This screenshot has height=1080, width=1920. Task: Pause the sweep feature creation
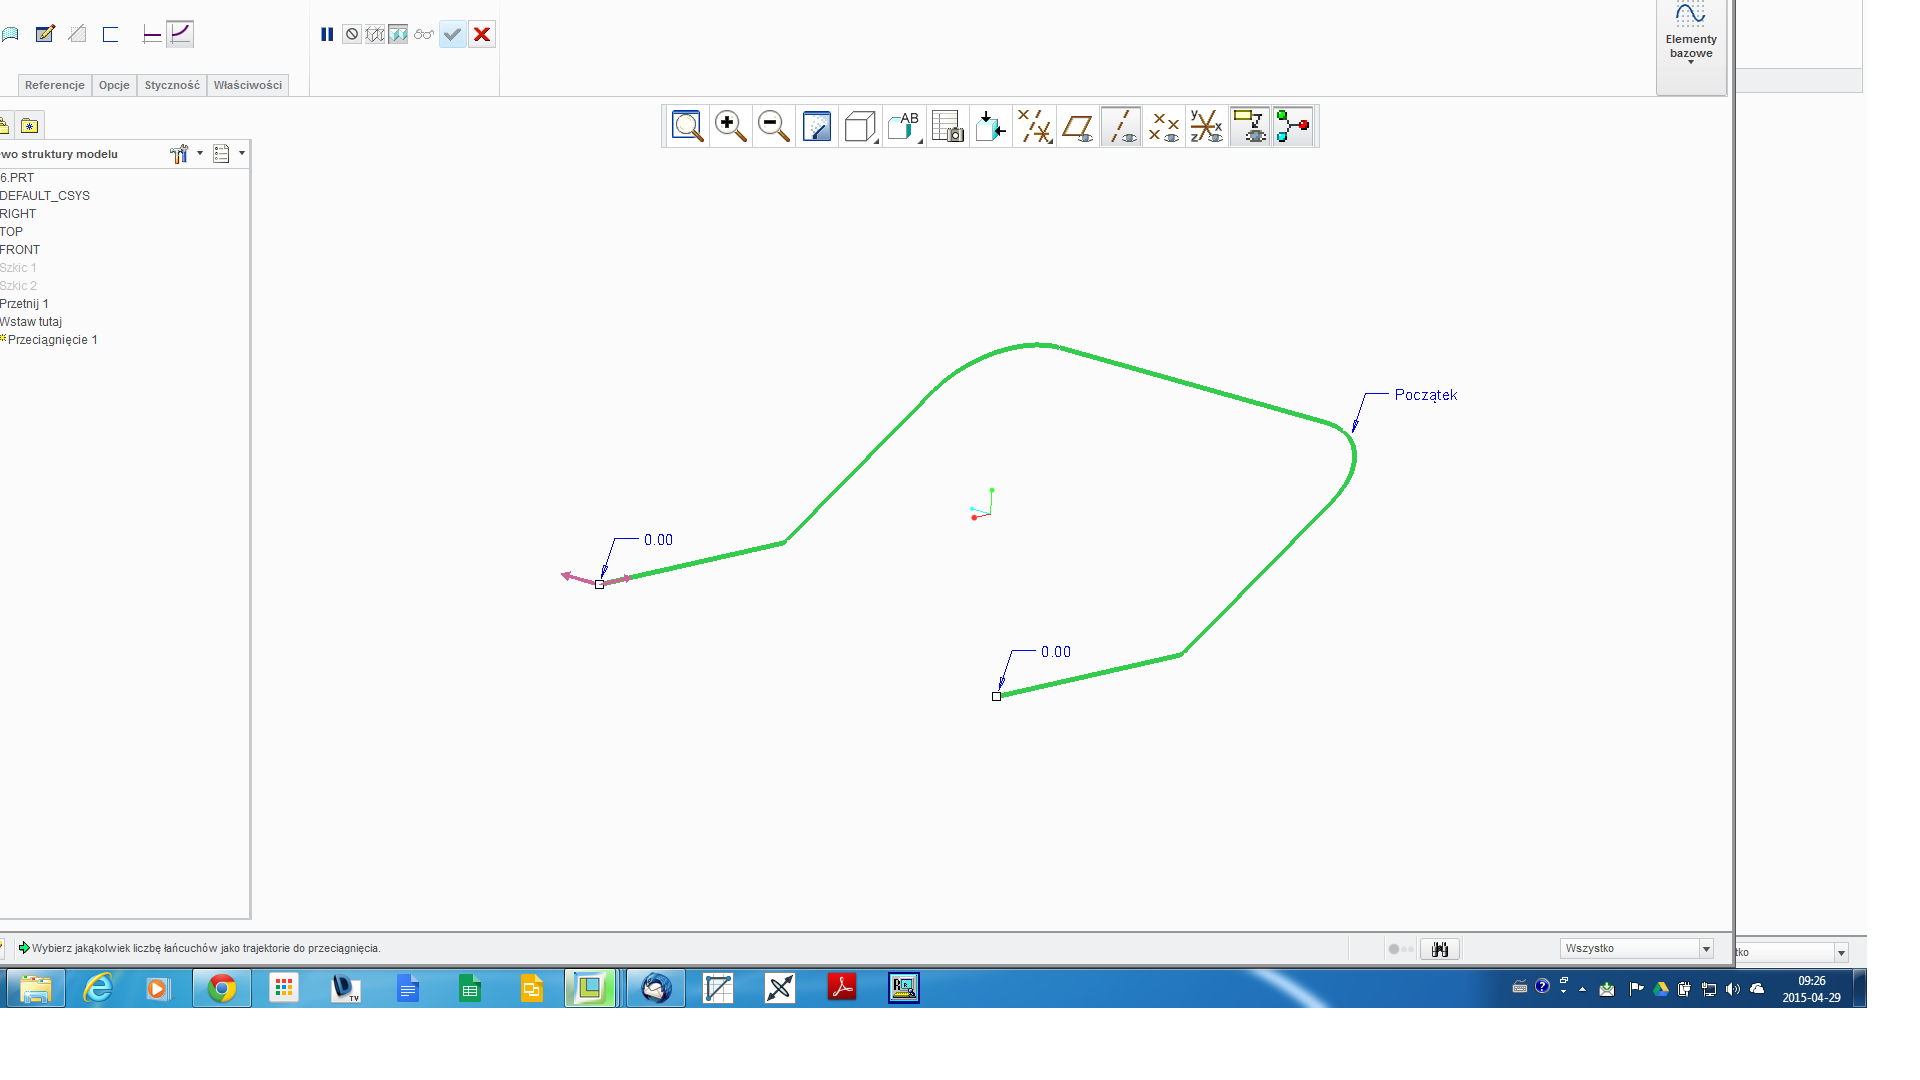[327, 34]
